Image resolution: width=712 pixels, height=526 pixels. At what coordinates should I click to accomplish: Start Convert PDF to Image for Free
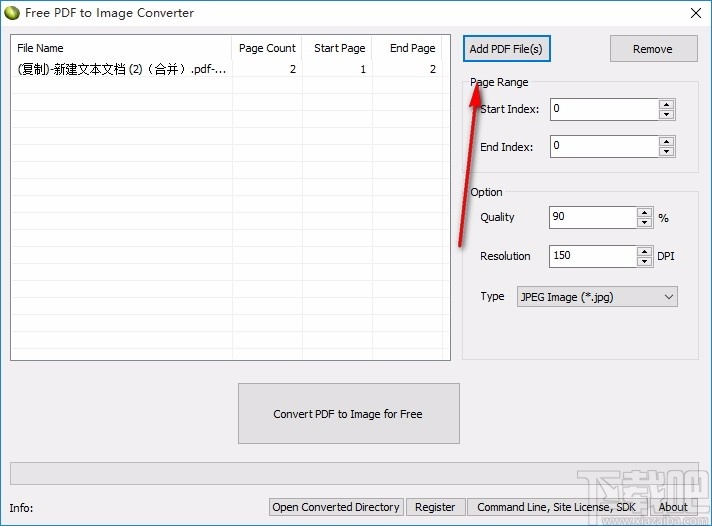coord(348,413)
